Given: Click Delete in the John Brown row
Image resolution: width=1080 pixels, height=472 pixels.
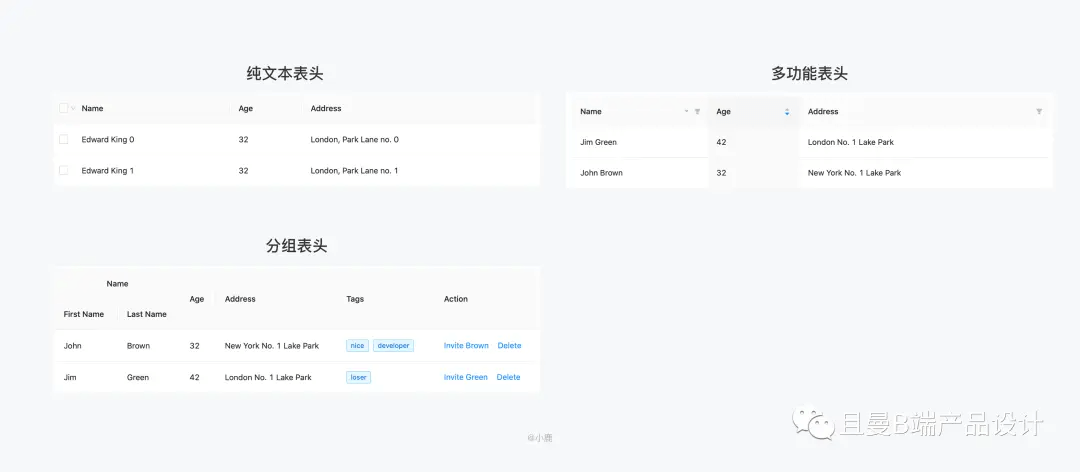Looking at the screenshot, I should pyautogui.click(x=510, y=346).
